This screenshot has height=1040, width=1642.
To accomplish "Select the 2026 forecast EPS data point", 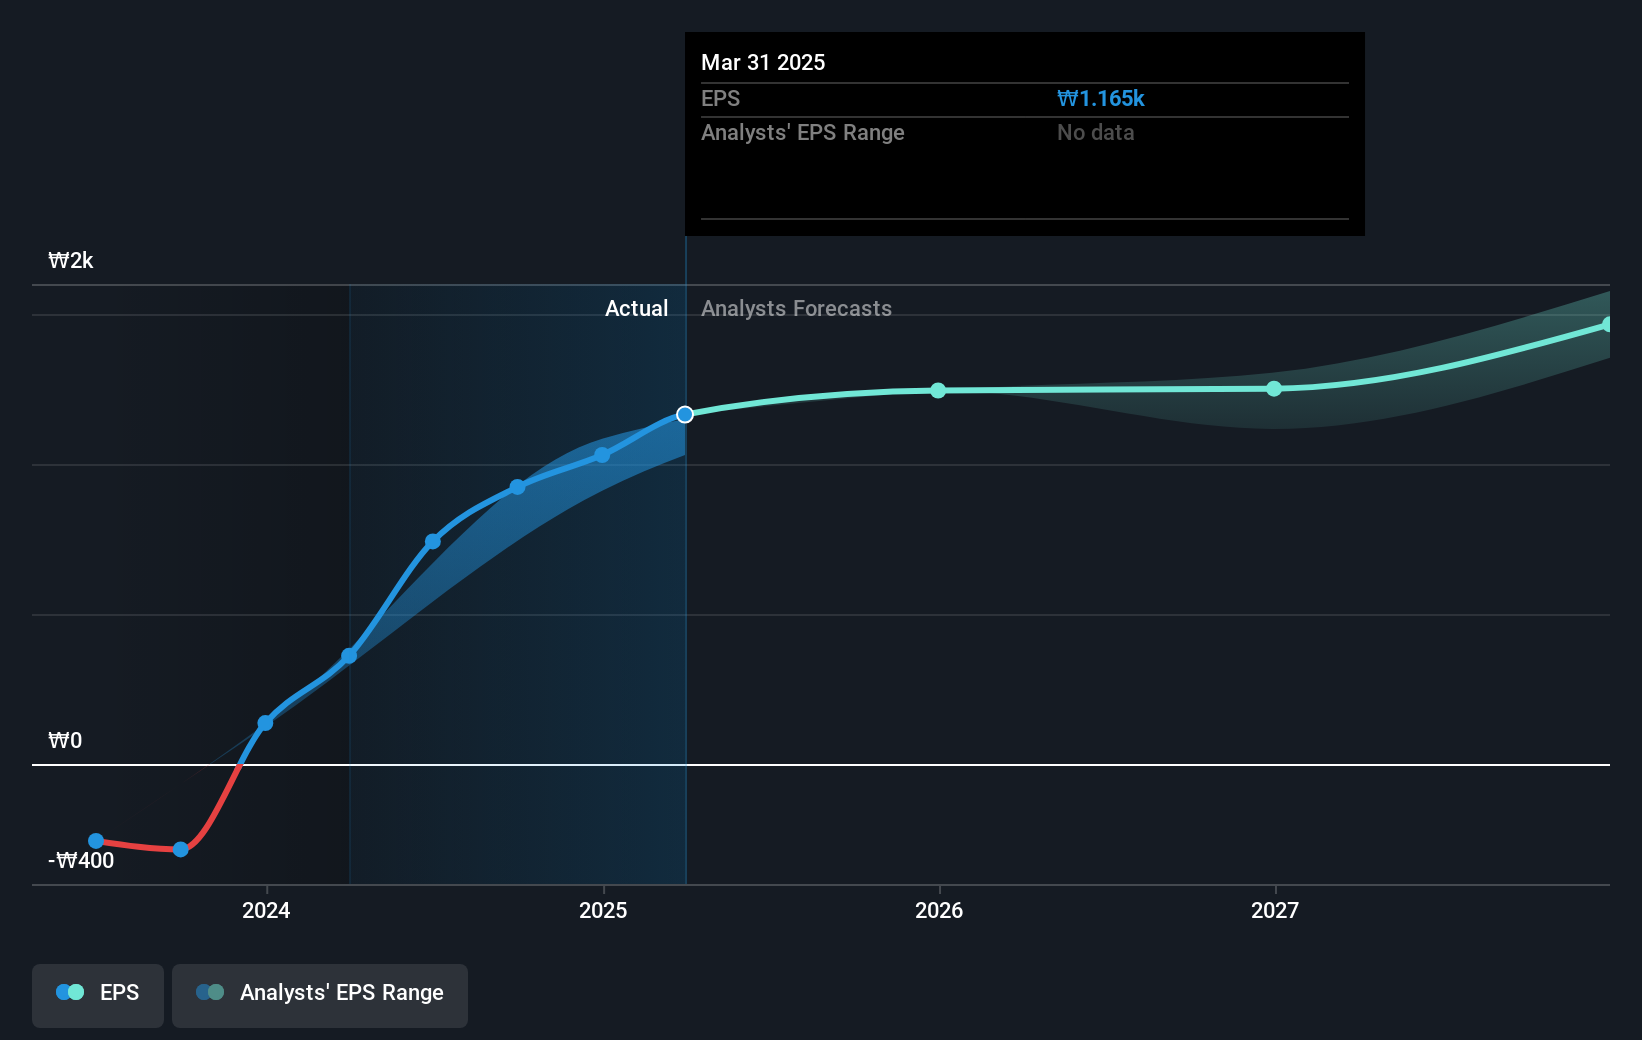I will [x=938, y=390].
